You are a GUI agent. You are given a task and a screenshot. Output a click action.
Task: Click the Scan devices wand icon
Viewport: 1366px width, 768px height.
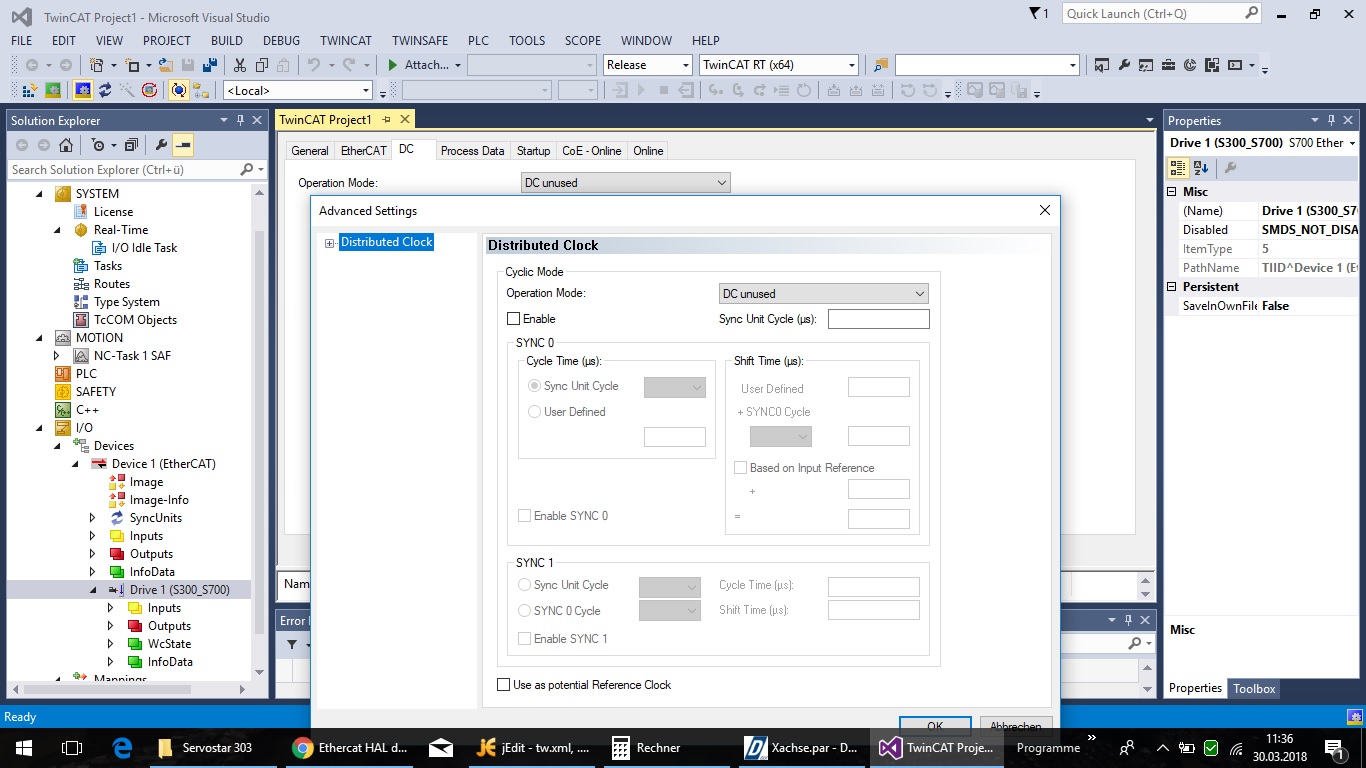click(x=127, y=90)
